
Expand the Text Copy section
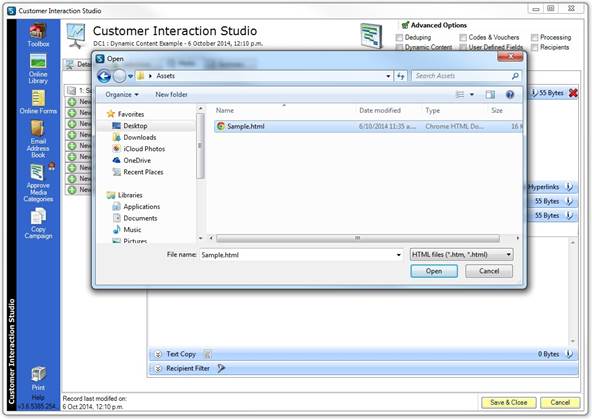coord(159,354)
